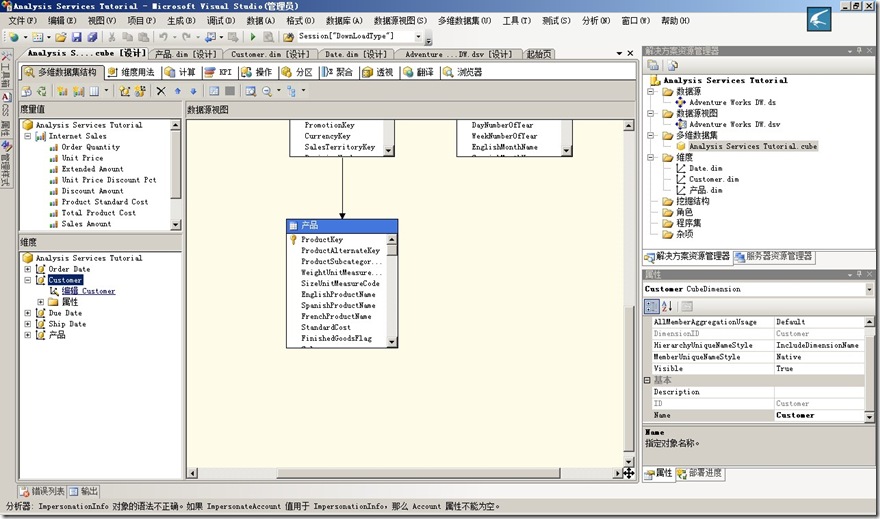The width and height of the screenshot is (880, 519).
Task: Open the 错误列表 panel tab
Action: [43, 492]
